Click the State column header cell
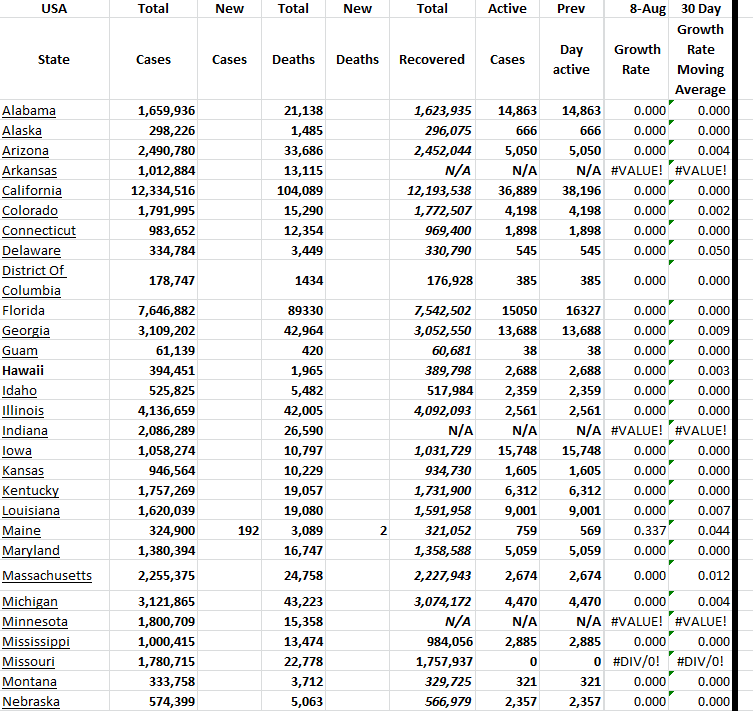Image resolution: width=753 pixels, height=711 pixels. click(x=54, y=60)
